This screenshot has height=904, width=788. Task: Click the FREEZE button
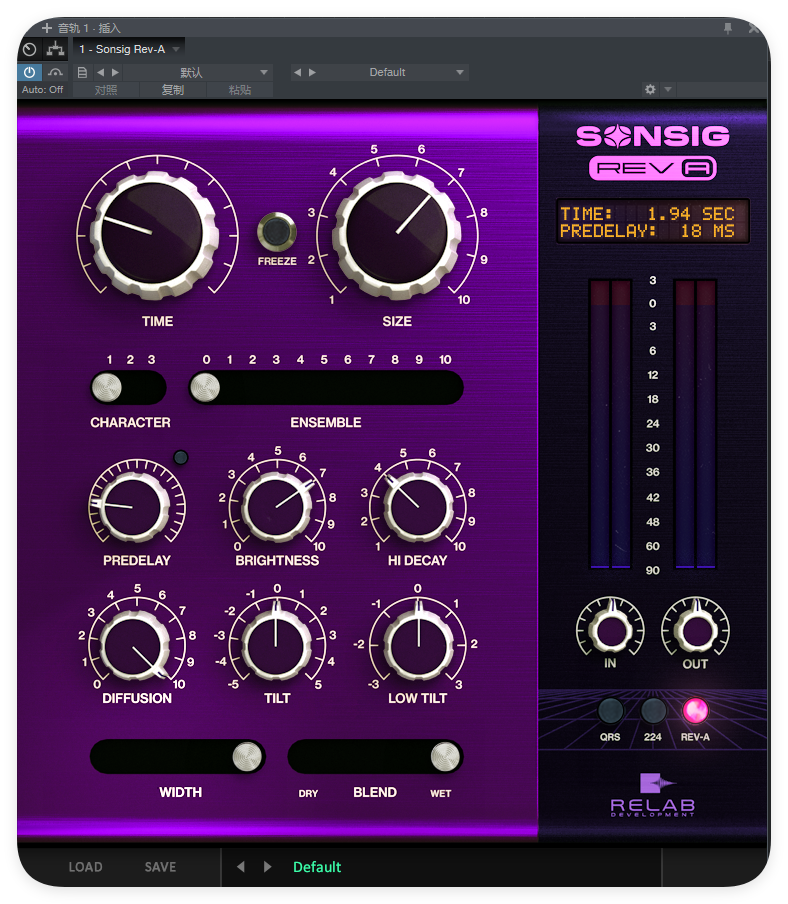(277, 232)
